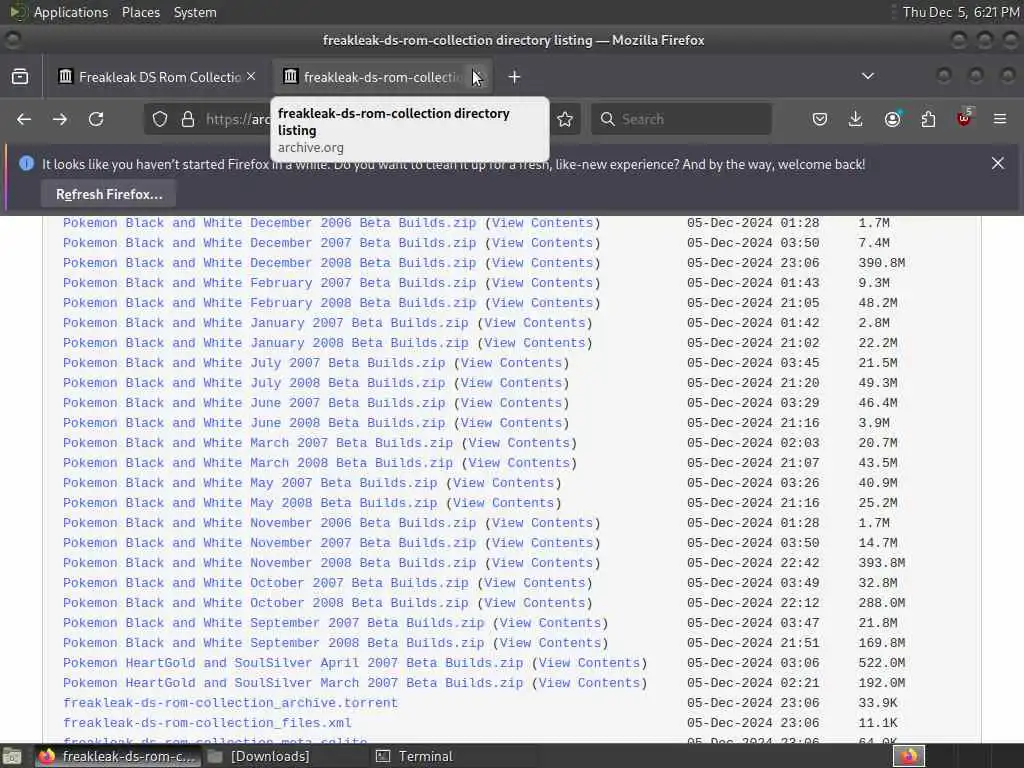
Task: View Contents of February 2007 Beta Builds
Action: point(542,283)
